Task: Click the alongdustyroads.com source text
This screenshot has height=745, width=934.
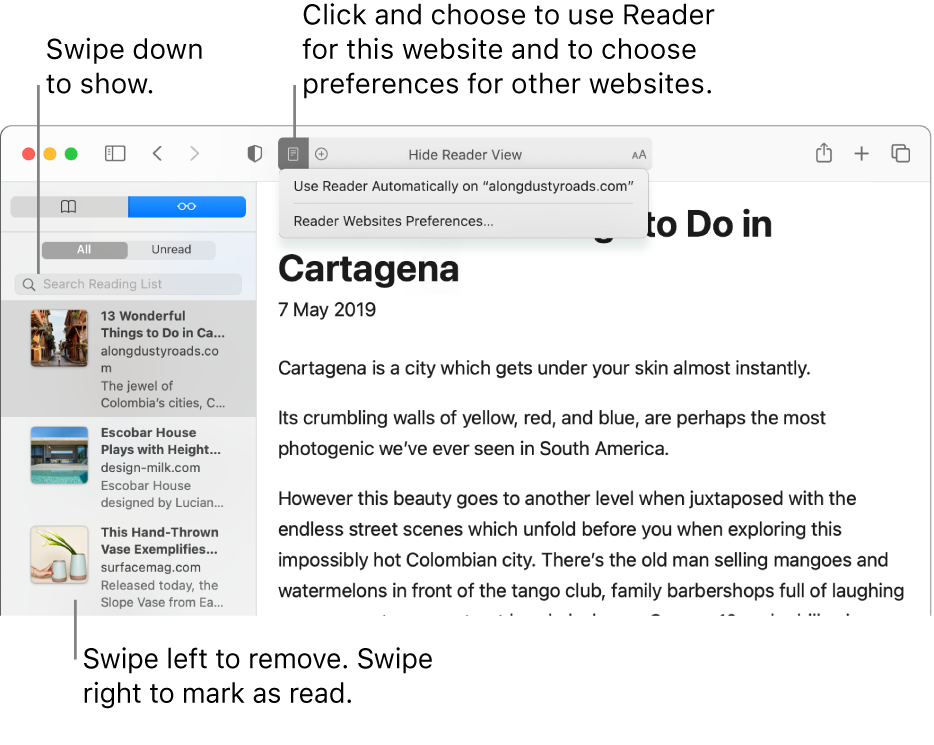Action: click(x=160, y=359)
